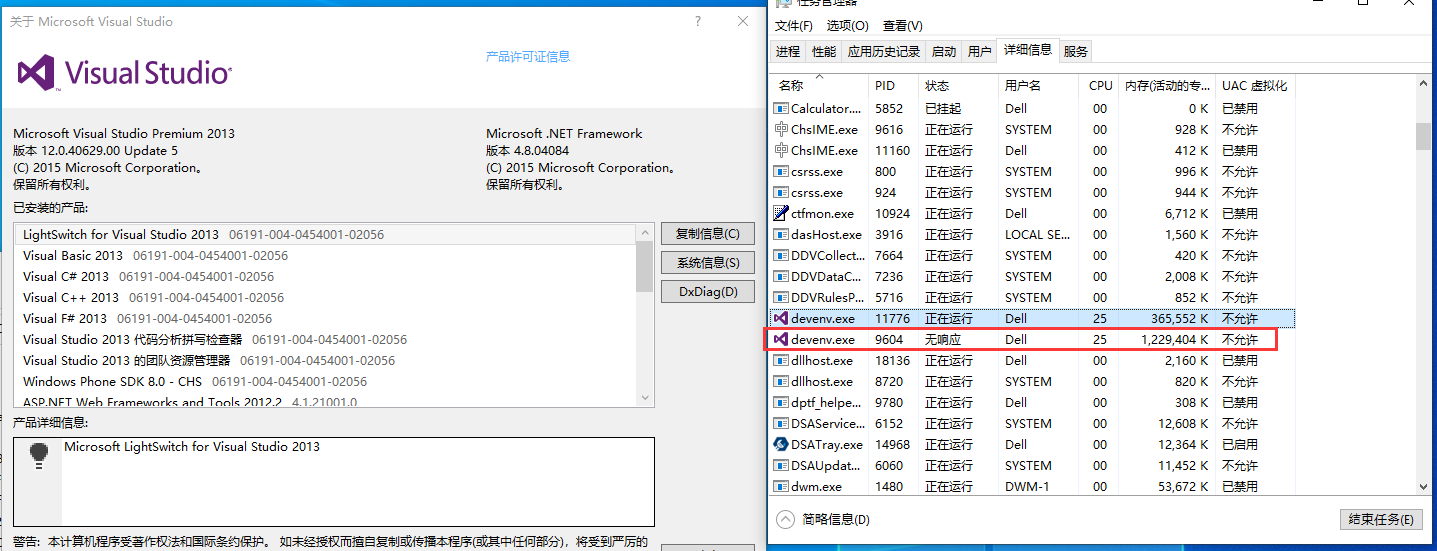Viewport: 1437px width, 551px height.
Task: Switch to the 应用历史记录 tab
Action: (883, 51)
